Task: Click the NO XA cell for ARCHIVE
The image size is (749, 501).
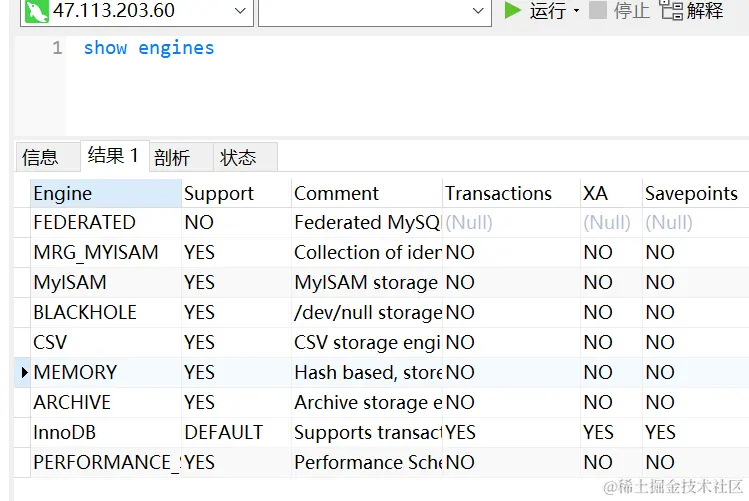Action: [x=611, y=403]
